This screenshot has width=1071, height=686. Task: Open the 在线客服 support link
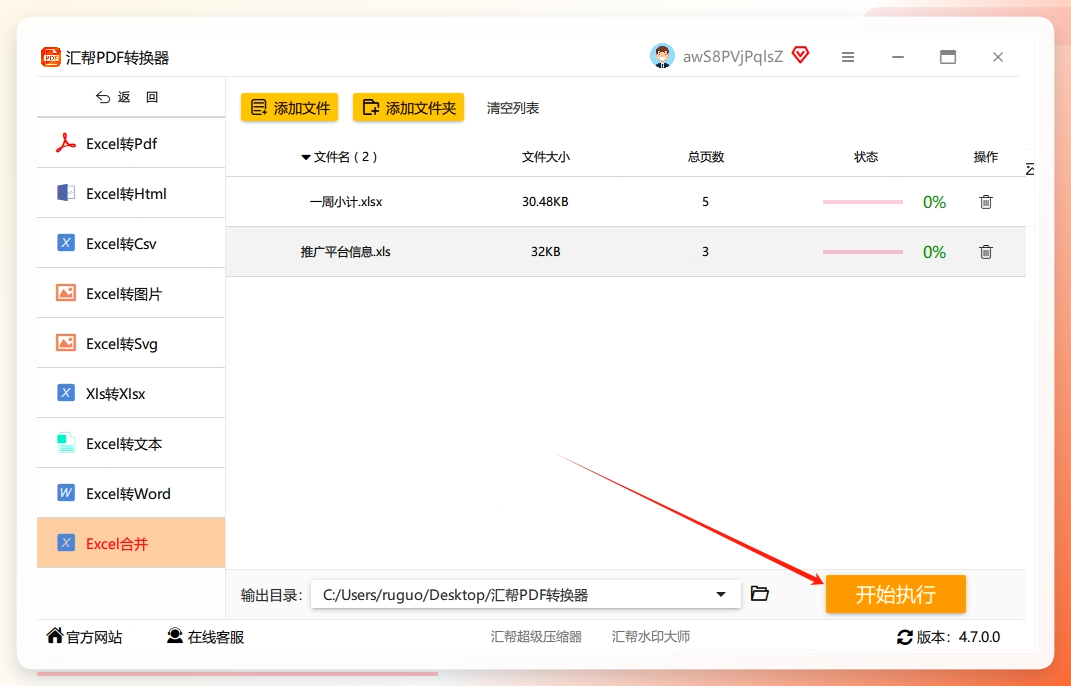206,637
